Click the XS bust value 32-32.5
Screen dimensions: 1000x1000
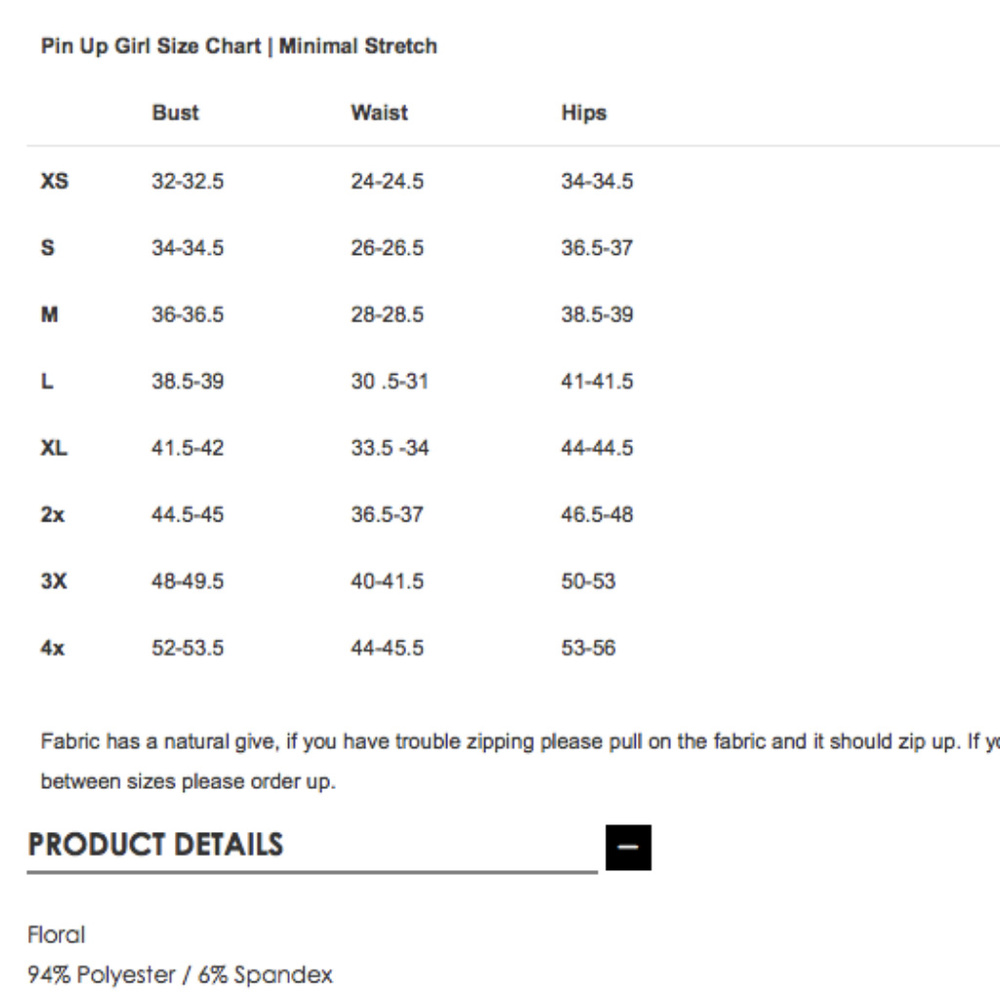[x=188, y=181]
